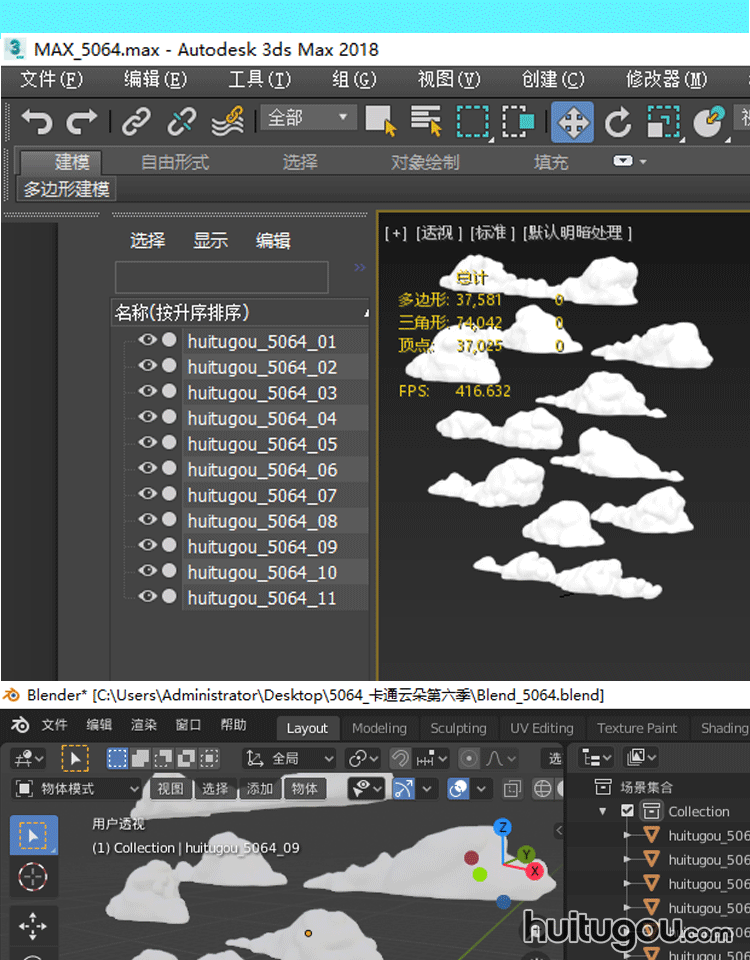The height and width of the screenshot is (960, 750).
Task: Open the 物体模式 mode dropdown in Blender
Action: pos(78,789)
